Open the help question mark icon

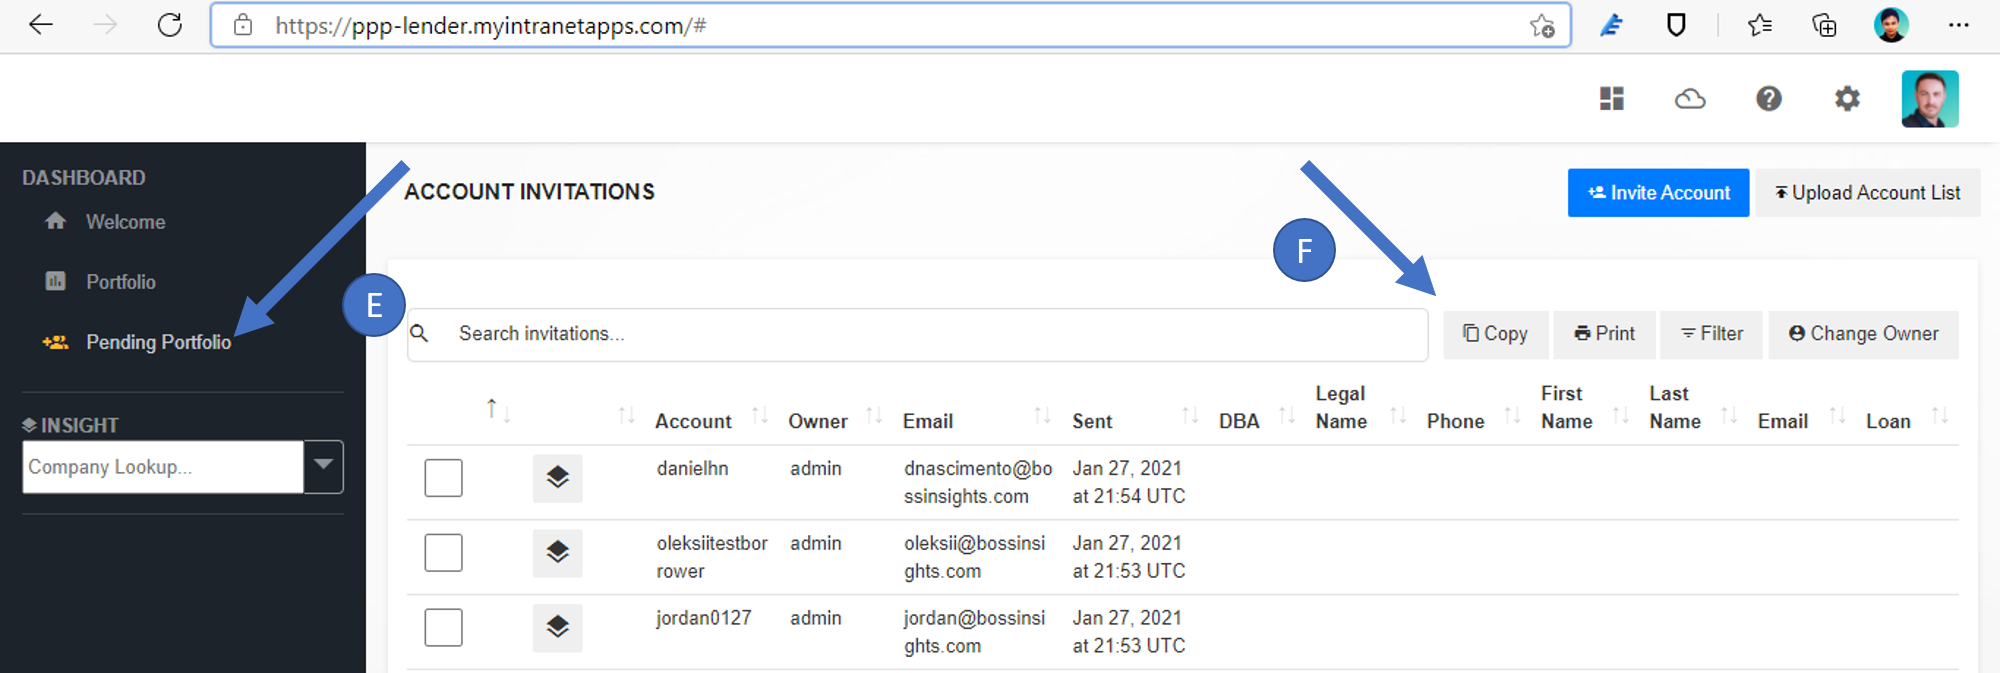pos(1768,98)
